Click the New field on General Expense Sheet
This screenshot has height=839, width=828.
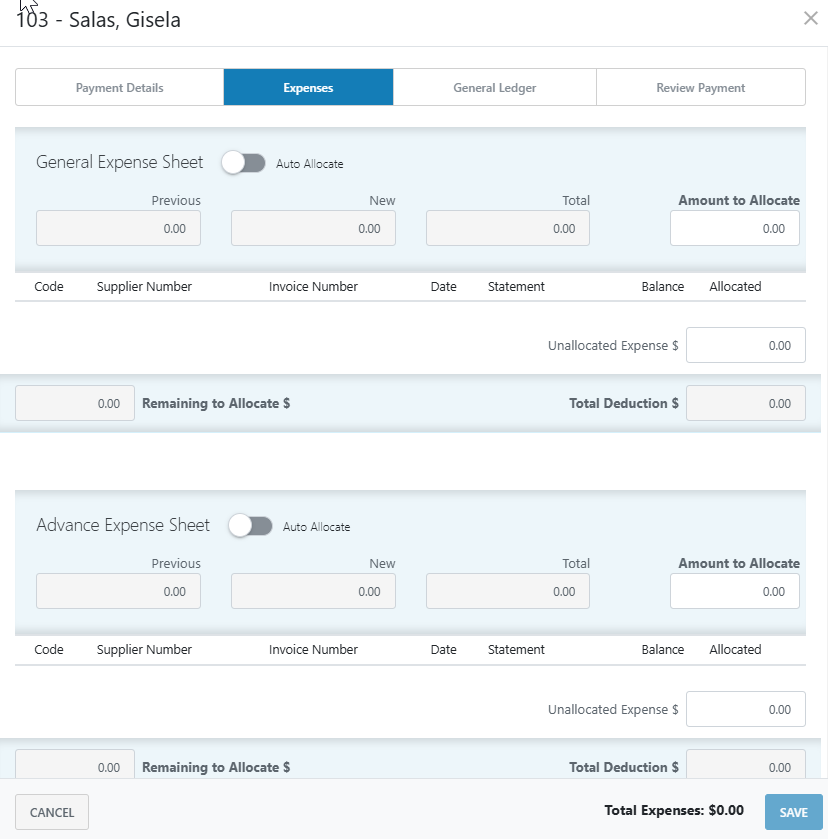tap(313, 228)
